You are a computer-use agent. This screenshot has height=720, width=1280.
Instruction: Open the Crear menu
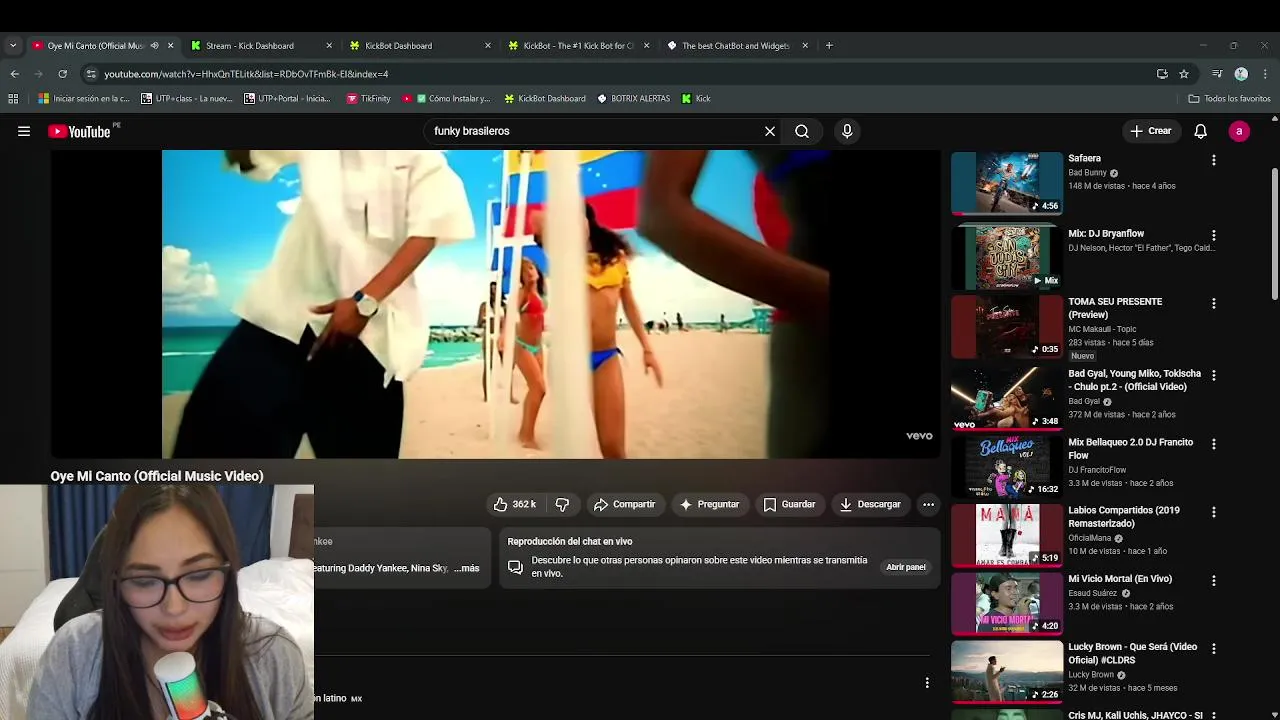coord(1150,131)
